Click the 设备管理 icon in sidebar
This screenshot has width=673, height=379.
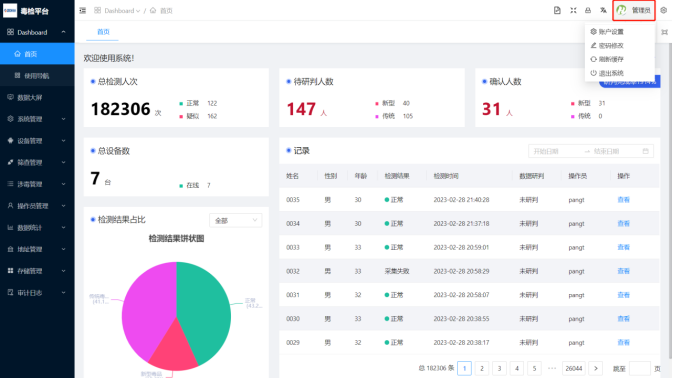coord(10,140)
